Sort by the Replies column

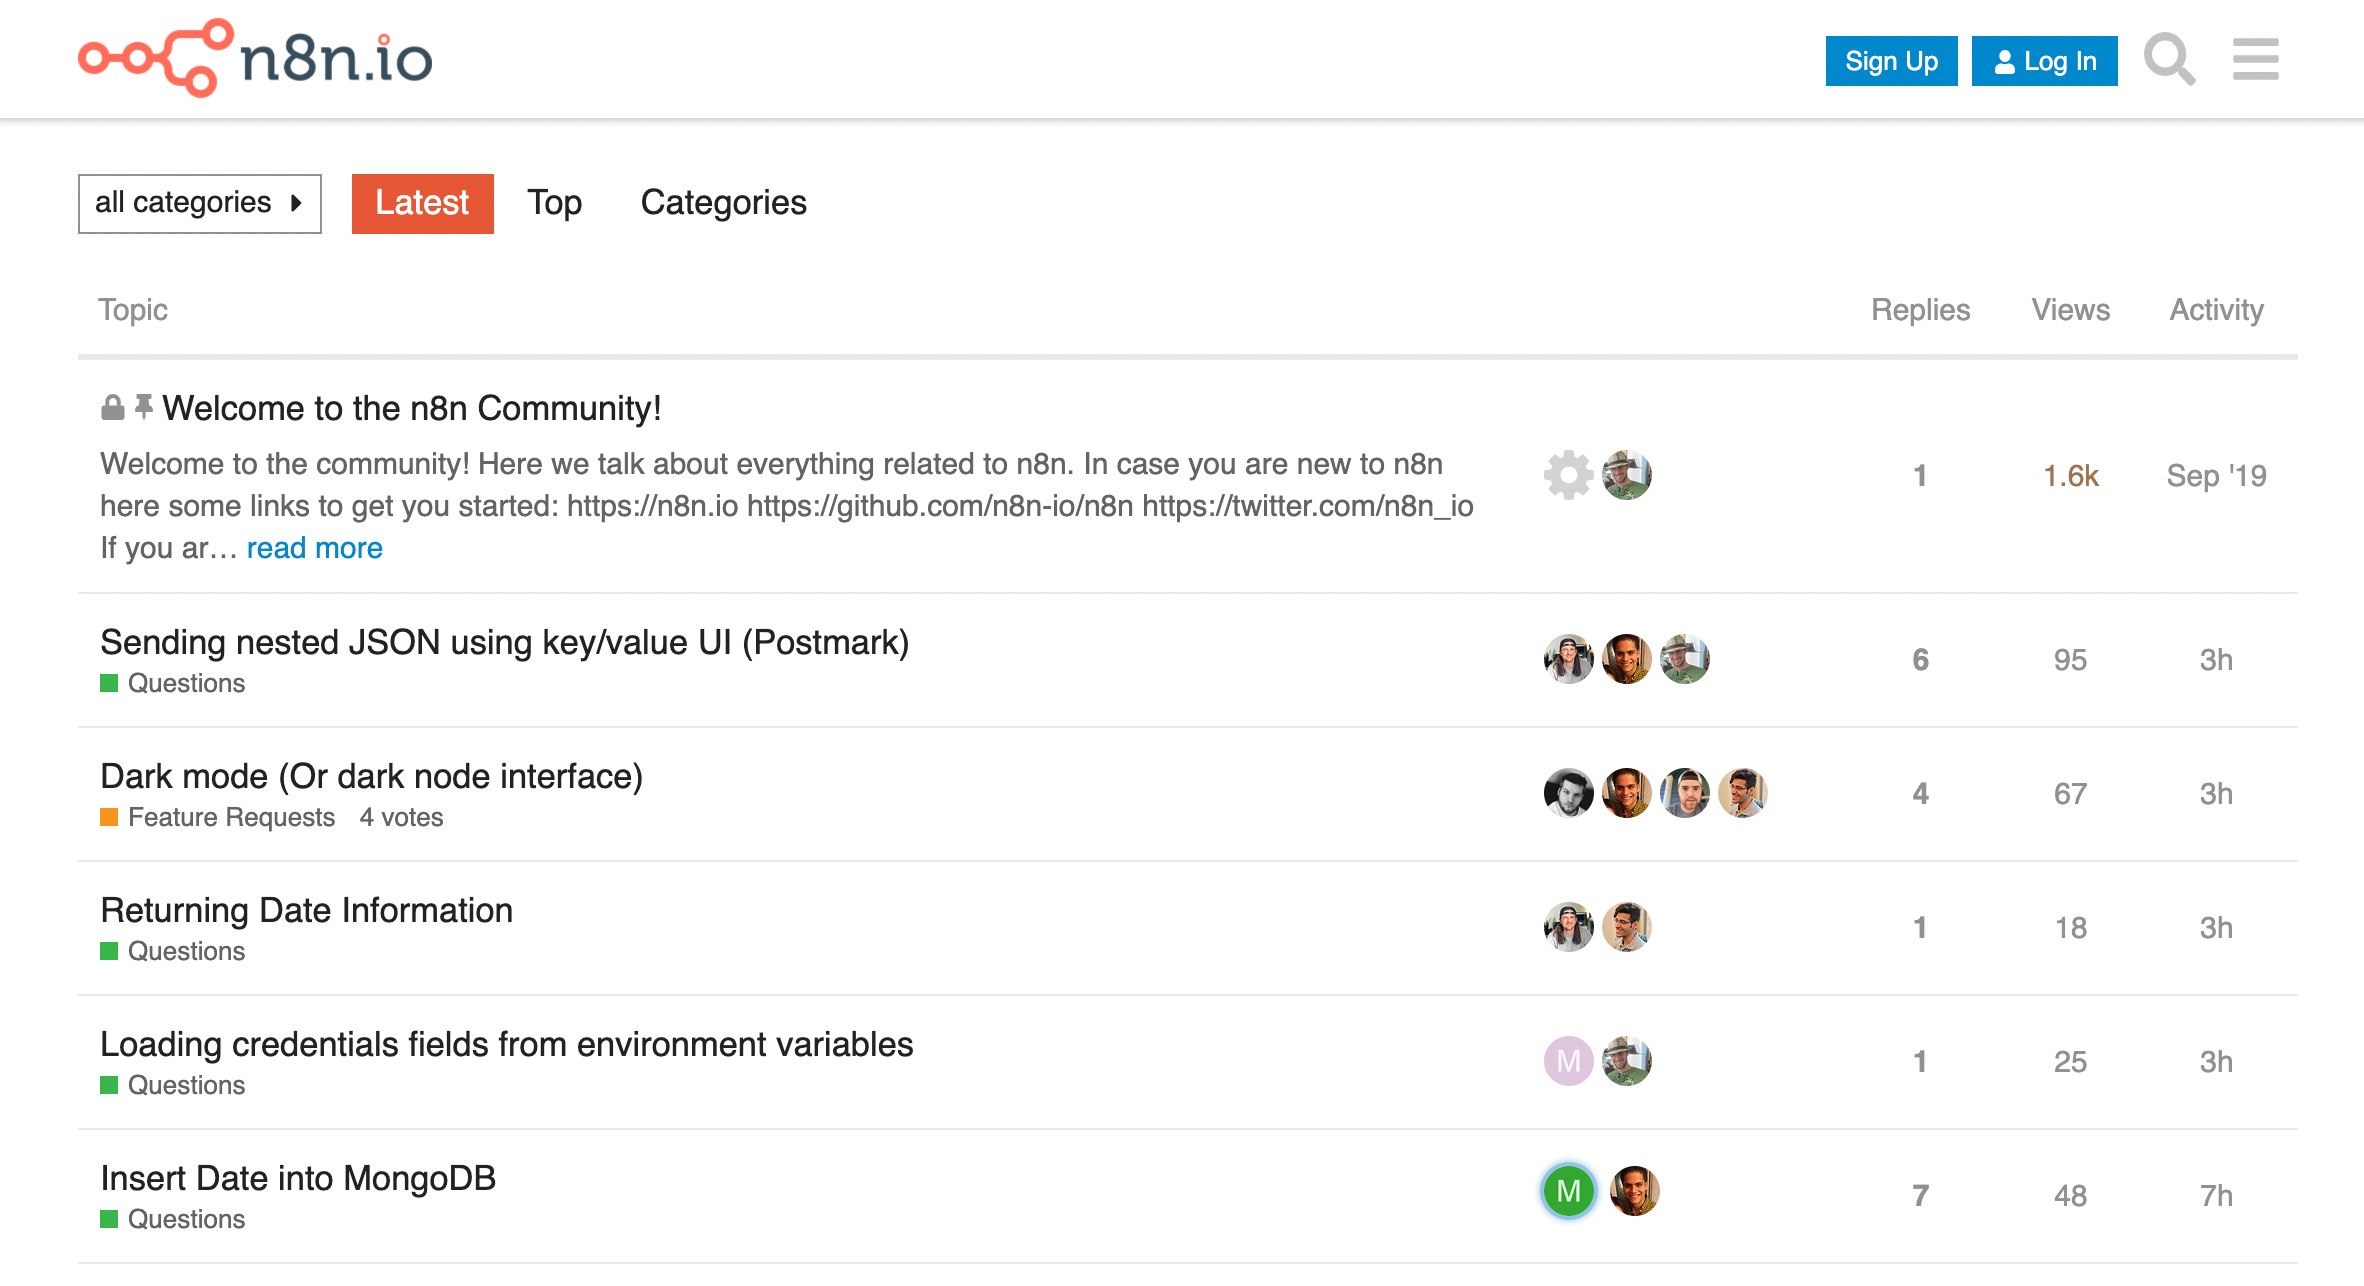(x=1921, y=310)
